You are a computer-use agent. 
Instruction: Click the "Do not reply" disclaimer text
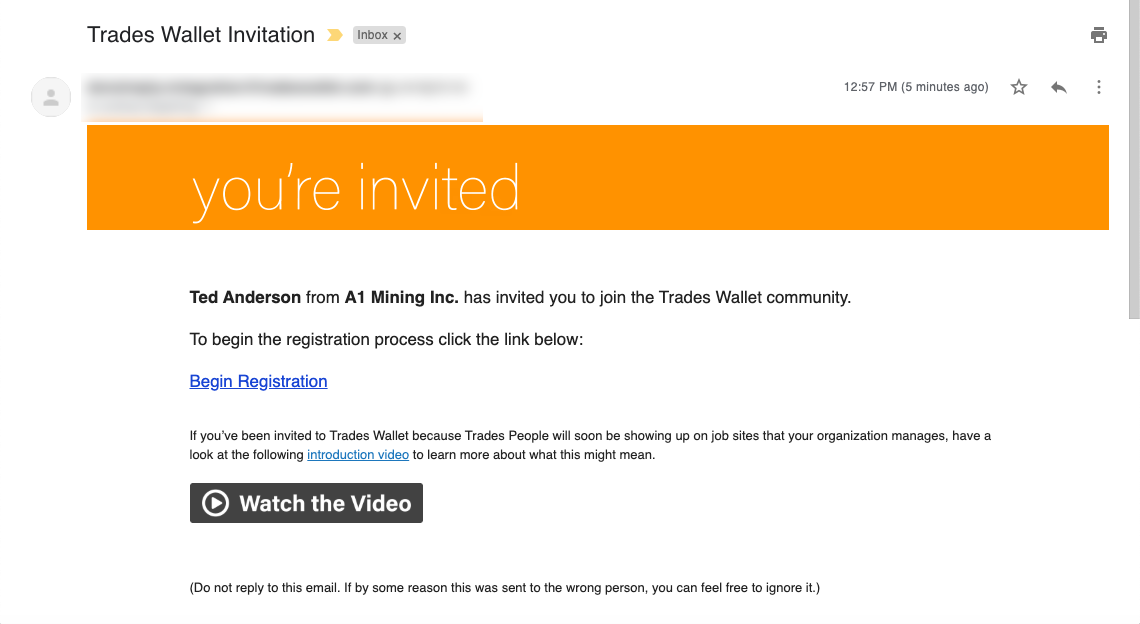click(504, 588)
